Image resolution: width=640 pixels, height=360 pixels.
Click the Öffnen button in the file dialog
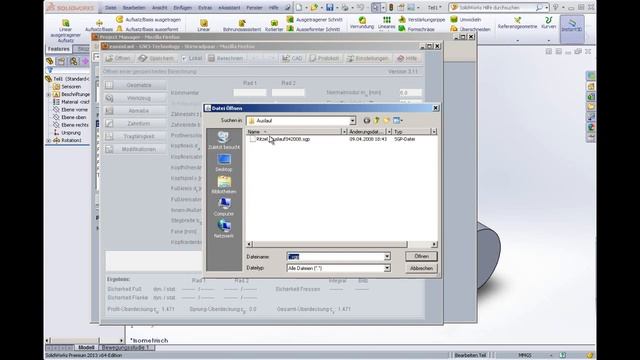click(x=421, y=256)
